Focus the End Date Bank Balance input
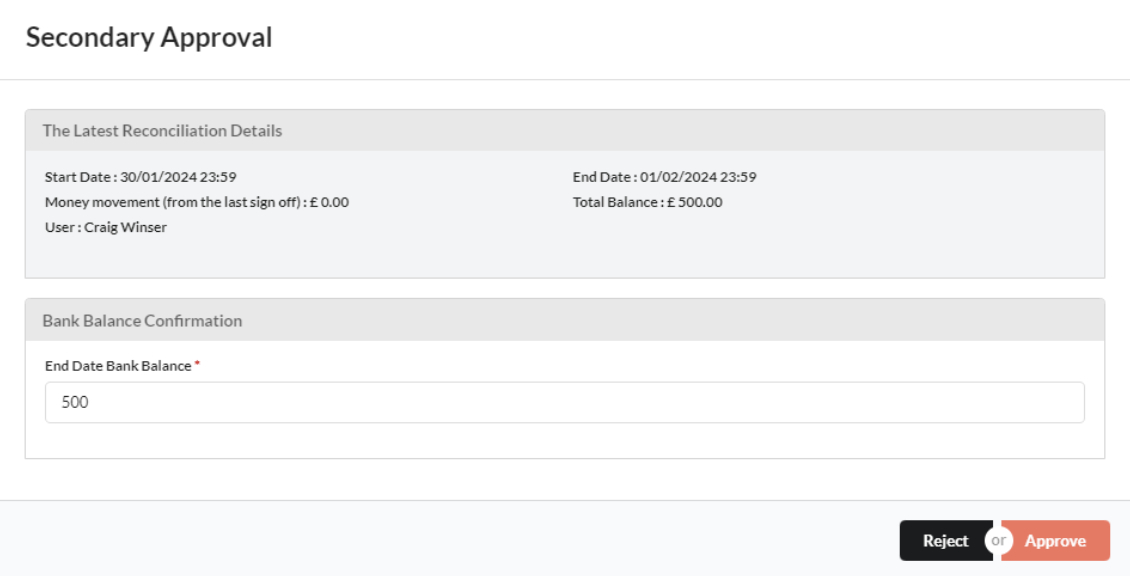Screen dimensions: 1130x576 pyautogui.click(x=564, y=402)
